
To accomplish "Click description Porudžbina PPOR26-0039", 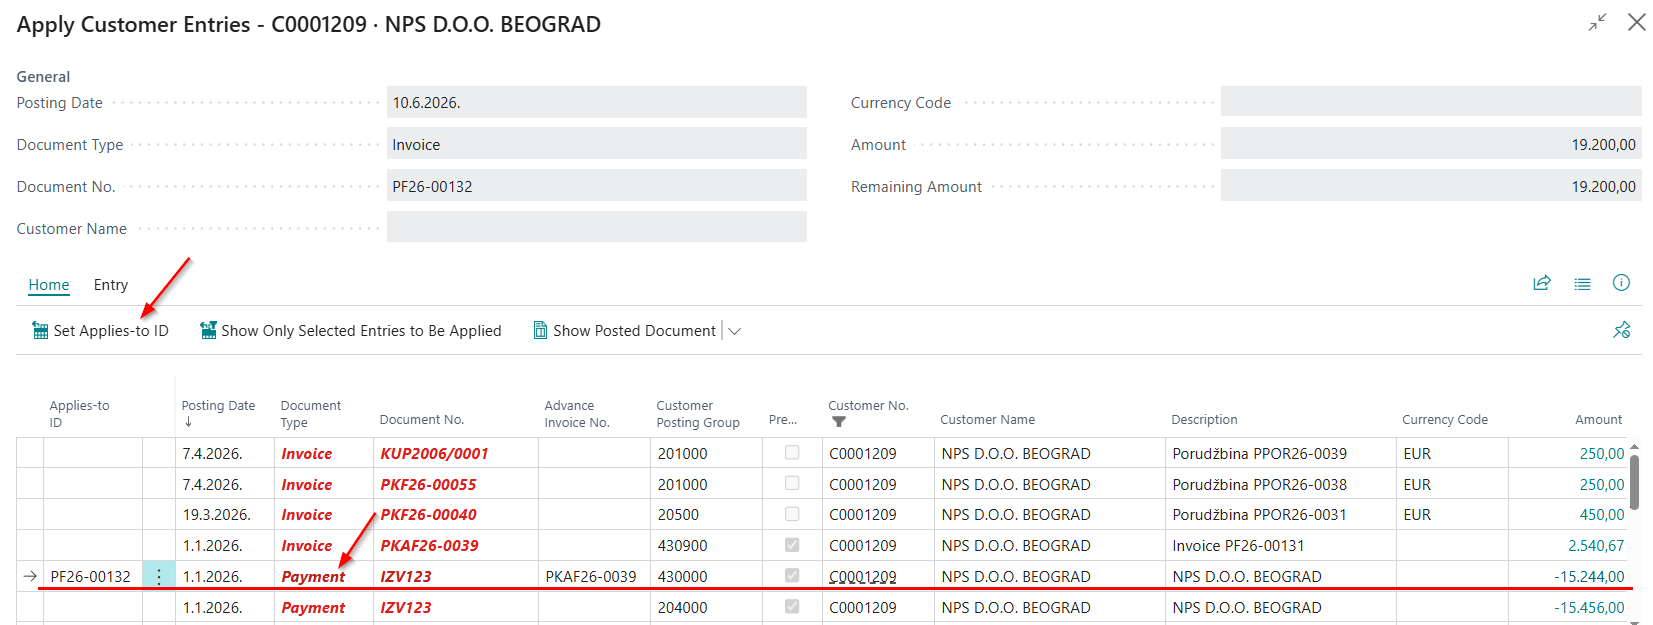I will click(1259, 453).
